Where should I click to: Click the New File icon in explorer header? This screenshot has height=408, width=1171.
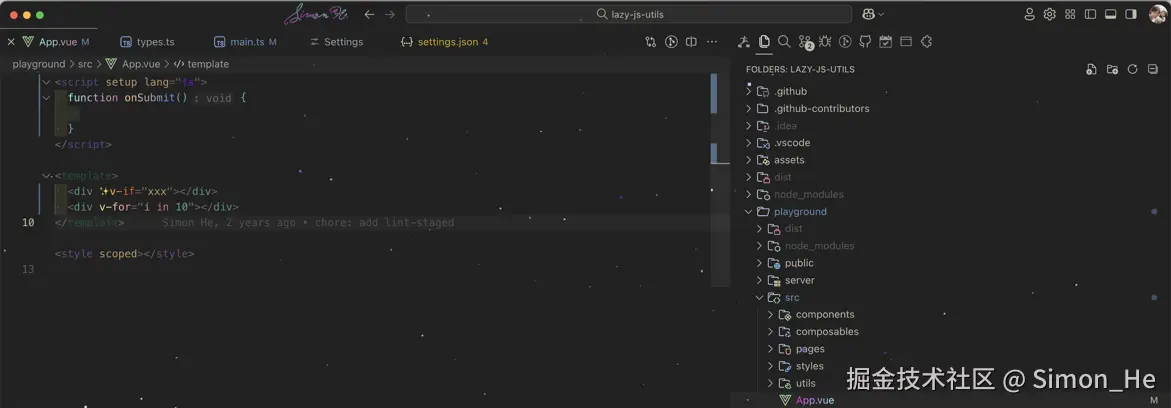pos(1091,69)
